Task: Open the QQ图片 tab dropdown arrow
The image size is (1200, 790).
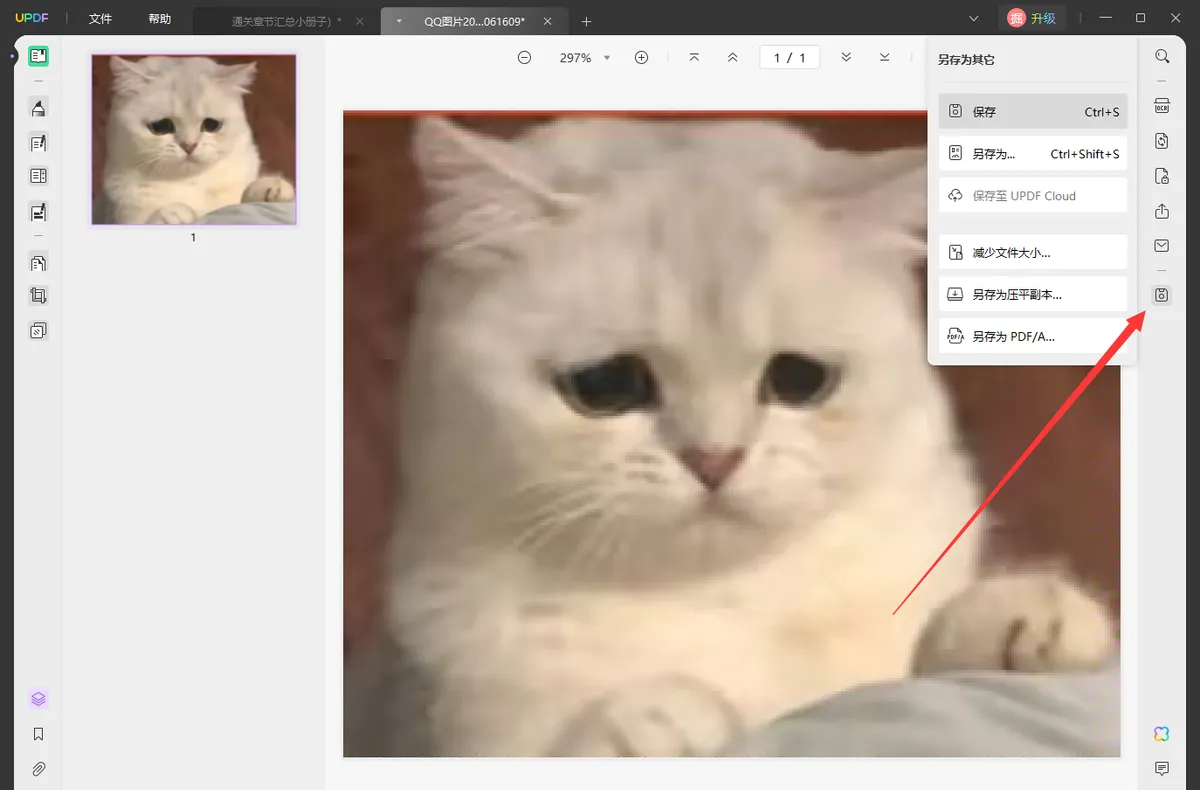Action: (x=399, y=20)
